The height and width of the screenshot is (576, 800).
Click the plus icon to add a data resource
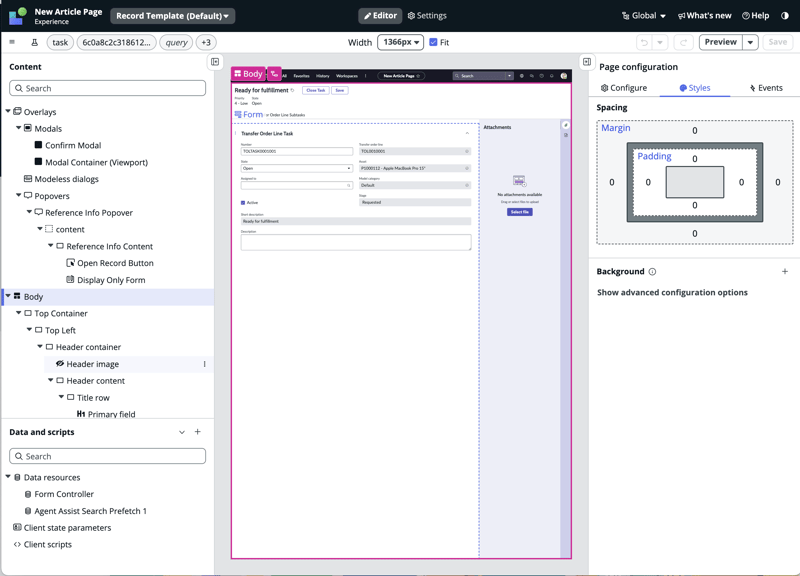(x=196, y=432)
